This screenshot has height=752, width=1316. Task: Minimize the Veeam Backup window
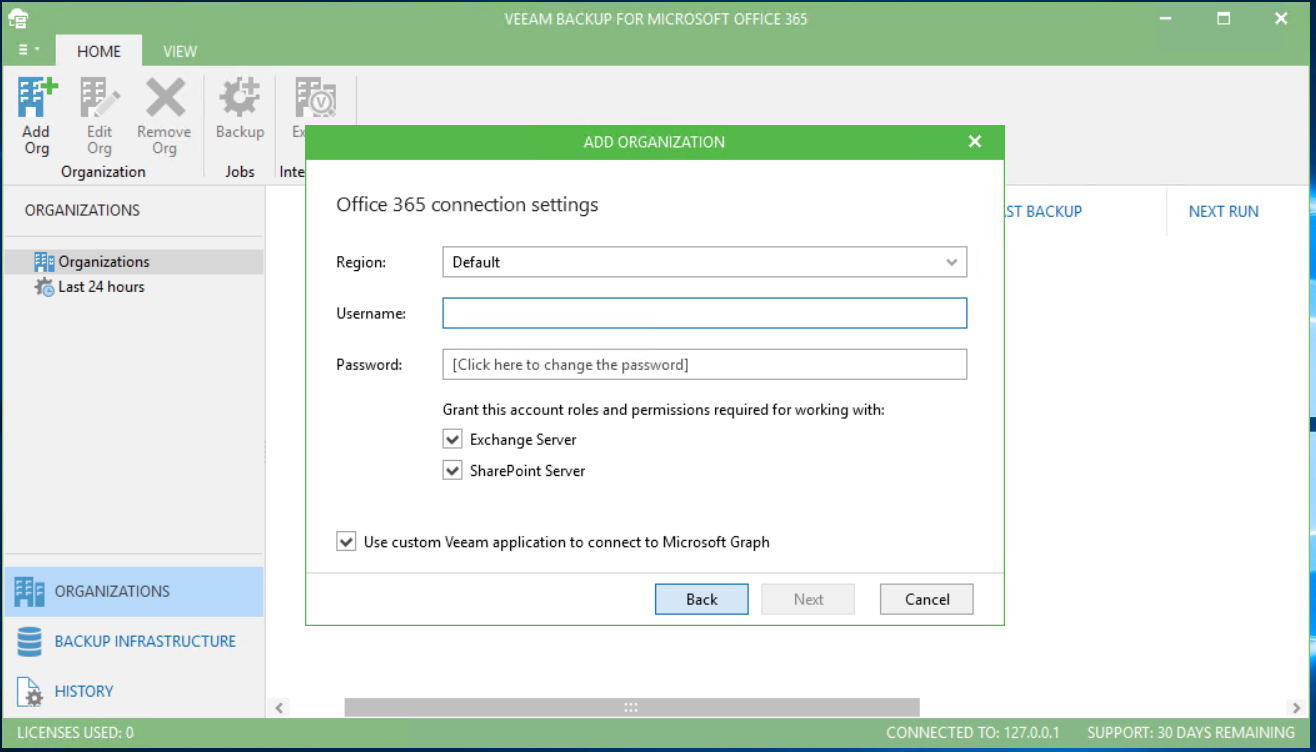(1165, 18)
